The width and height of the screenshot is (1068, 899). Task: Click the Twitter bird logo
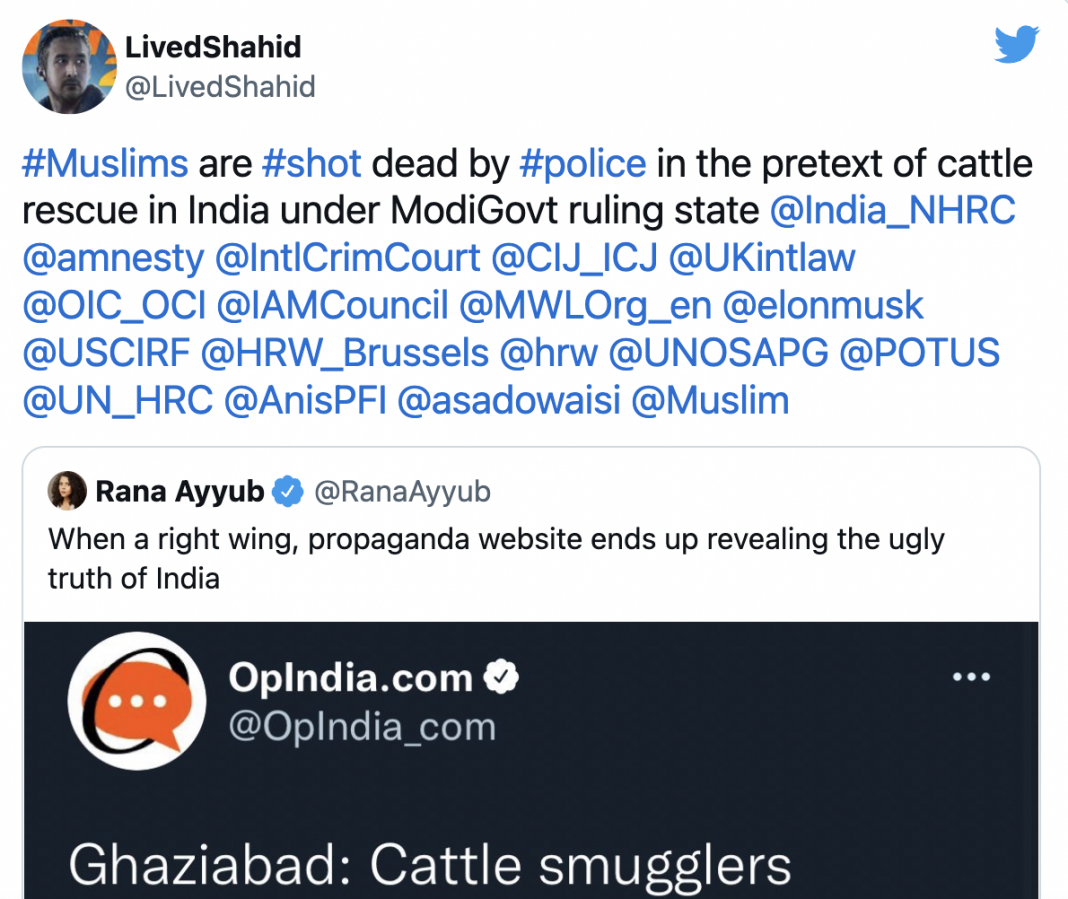tap(1016, 44)
